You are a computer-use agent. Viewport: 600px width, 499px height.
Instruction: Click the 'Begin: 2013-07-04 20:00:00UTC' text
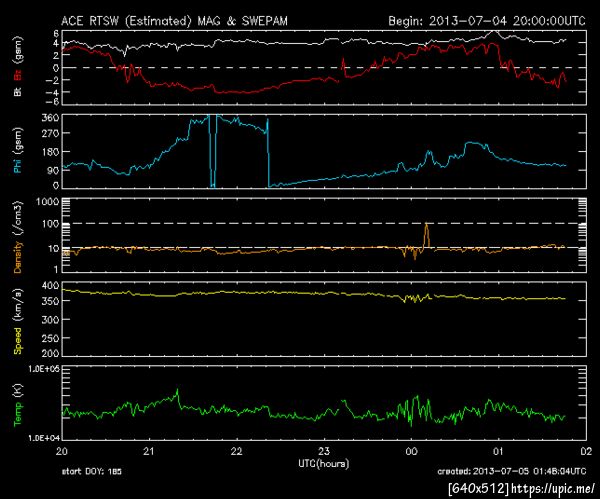click(487, 21)
